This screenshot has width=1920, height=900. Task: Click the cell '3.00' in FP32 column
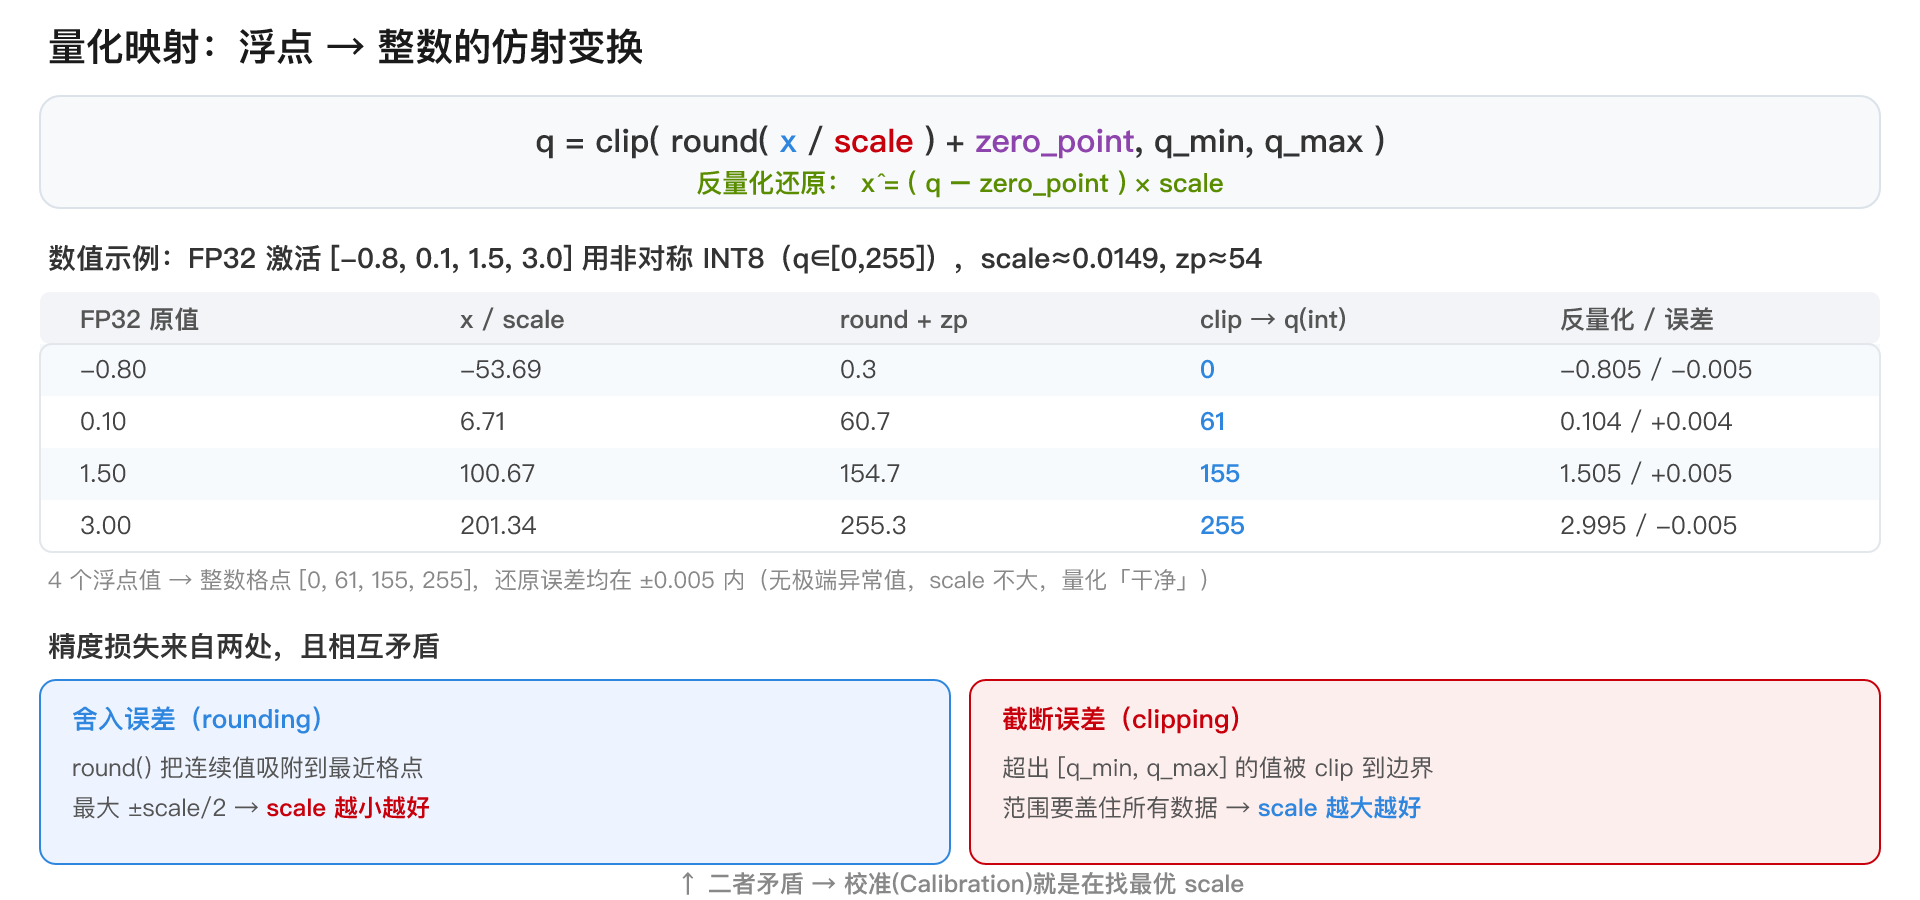coord(106,526)
